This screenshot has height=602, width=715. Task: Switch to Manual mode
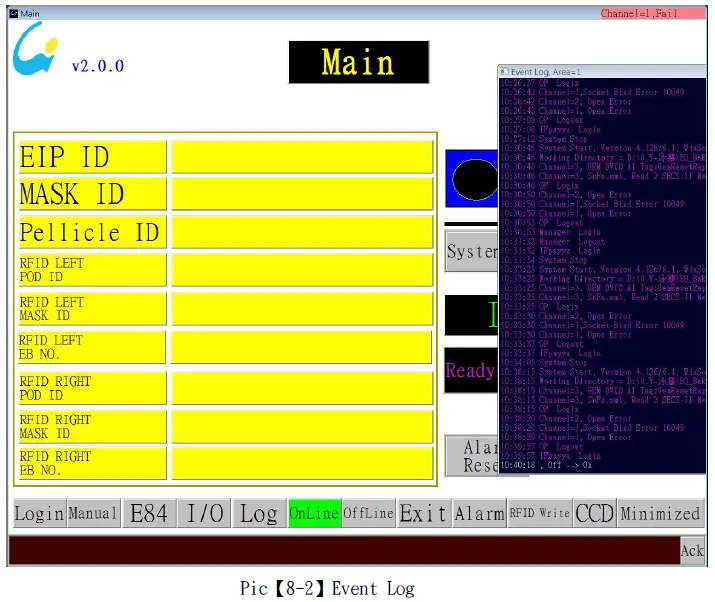[x=93, y=514]
